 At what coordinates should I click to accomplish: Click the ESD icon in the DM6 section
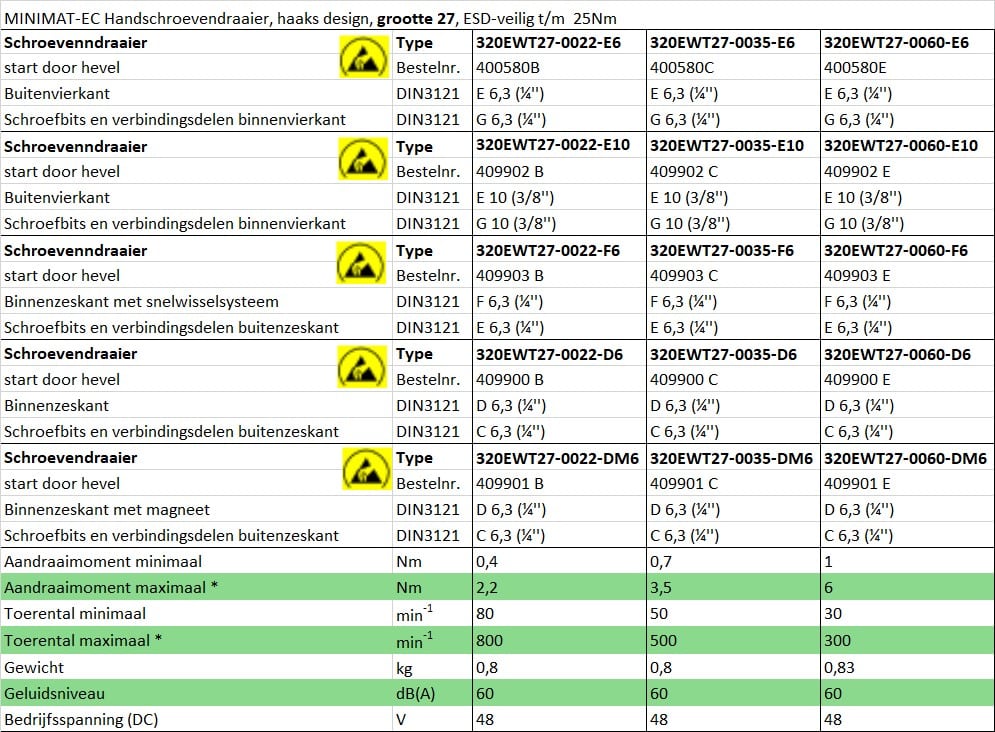tap(366, 469)
